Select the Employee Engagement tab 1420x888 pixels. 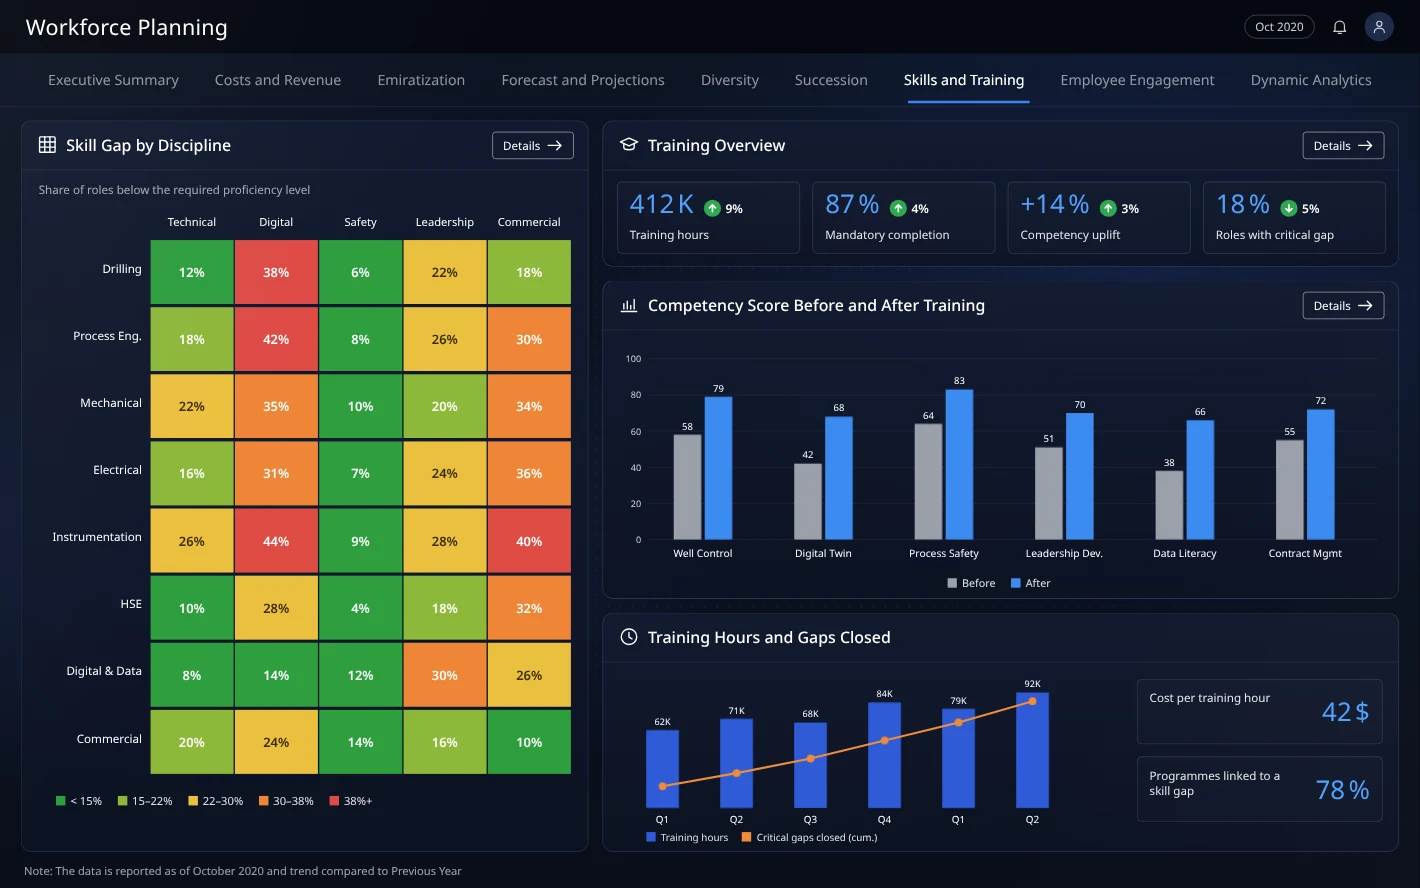[1137, 80]
